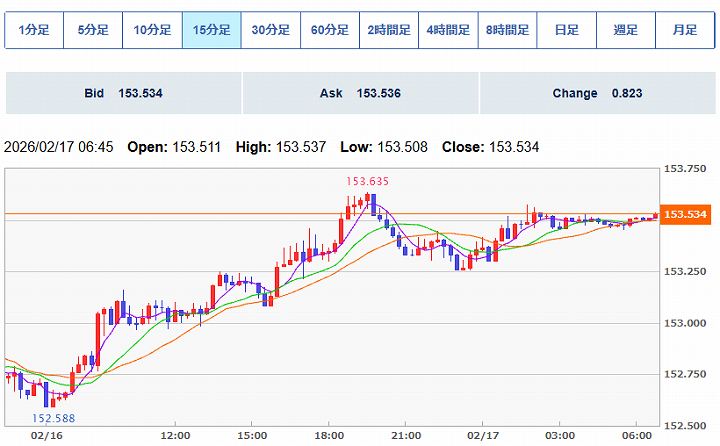Click the Ask 153.536 price box
This screenshot has height=446, width=720.
point(359,93)
